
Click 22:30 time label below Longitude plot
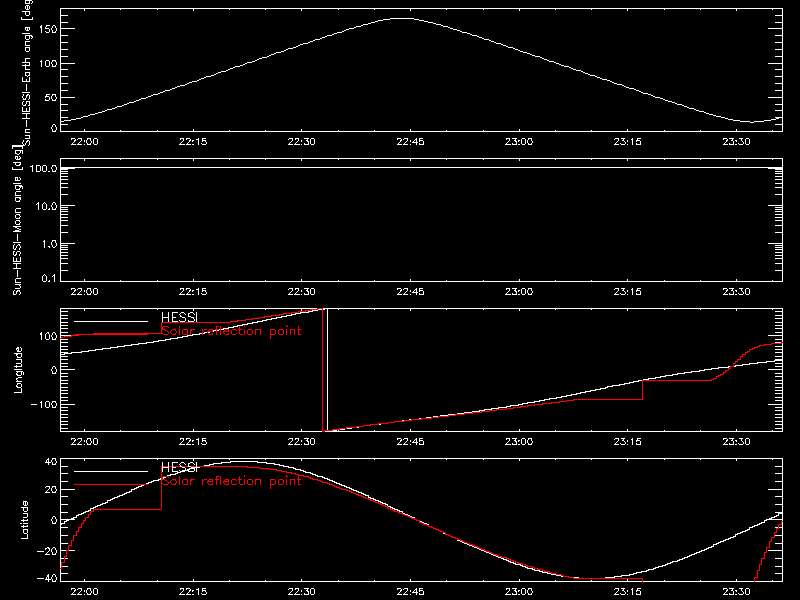pyautogui.click(x=302, y=441)
